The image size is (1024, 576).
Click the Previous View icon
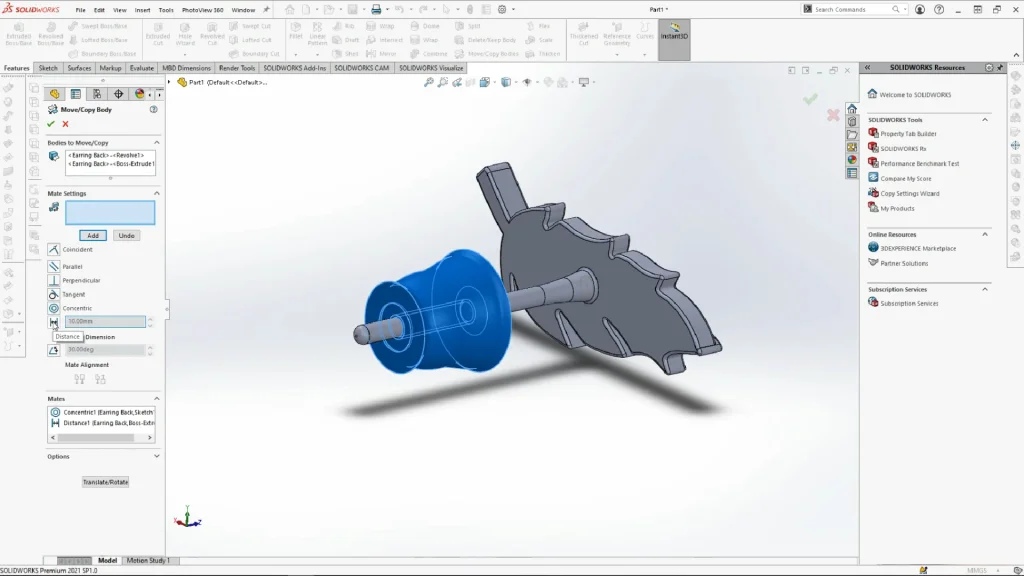coord(457,82)
